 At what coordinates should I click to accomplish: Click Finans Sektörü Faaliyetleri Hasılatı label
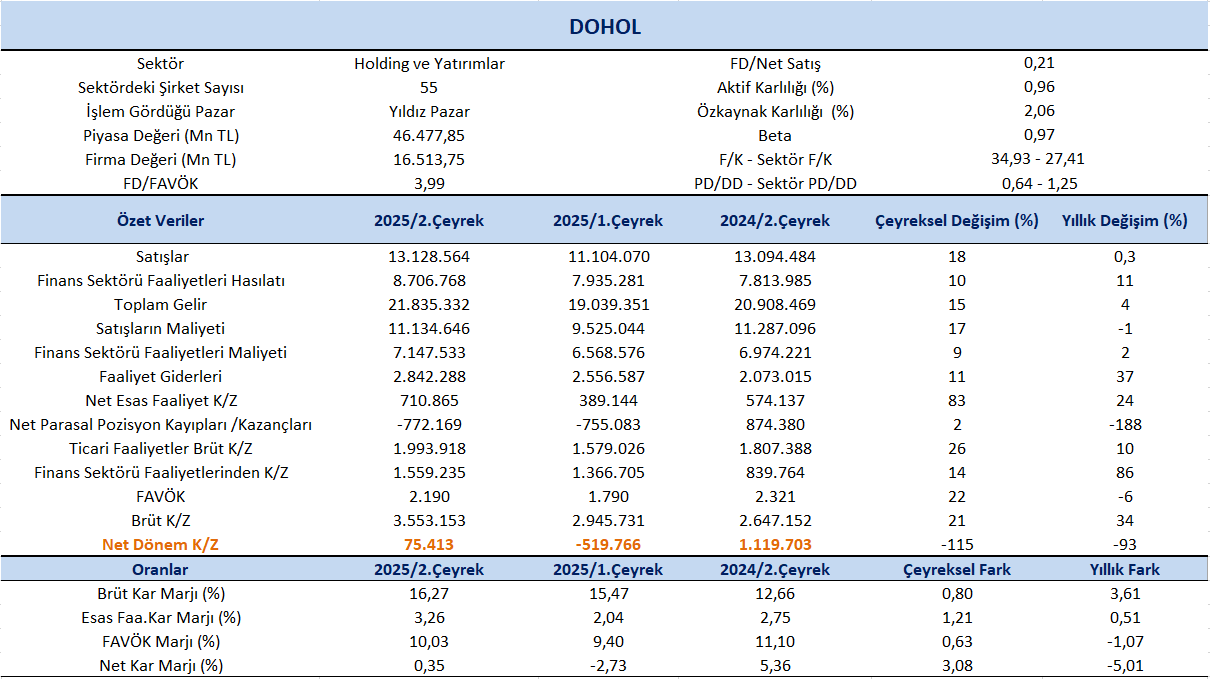coord(160,280)
